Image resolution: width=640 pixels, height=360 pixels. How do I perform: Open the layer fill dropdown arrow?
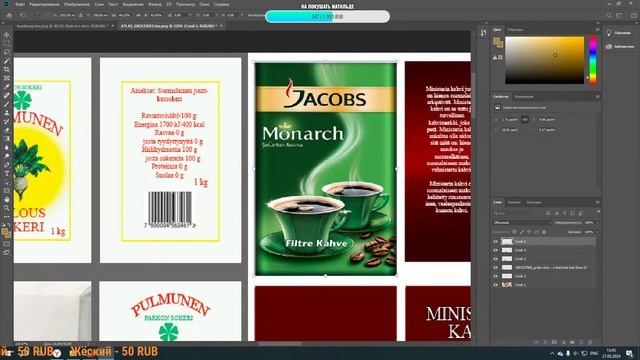598,232
